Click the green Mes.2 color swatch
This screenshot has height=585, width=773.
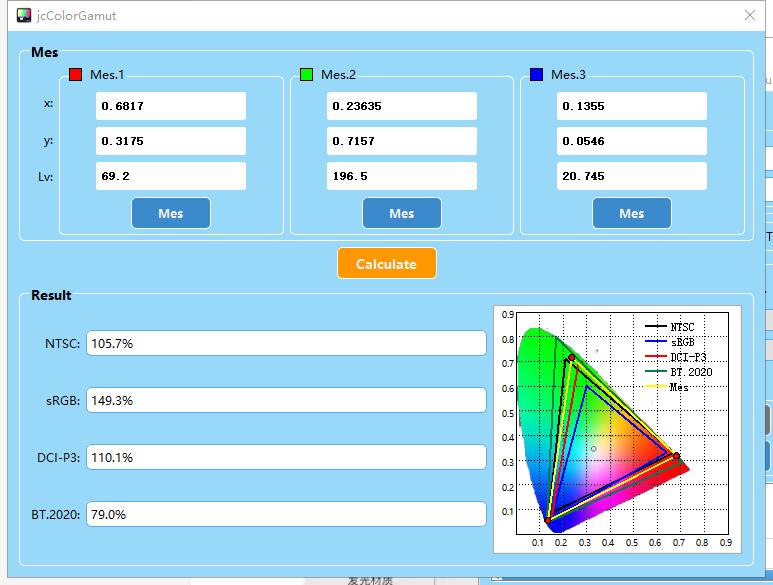307,75
